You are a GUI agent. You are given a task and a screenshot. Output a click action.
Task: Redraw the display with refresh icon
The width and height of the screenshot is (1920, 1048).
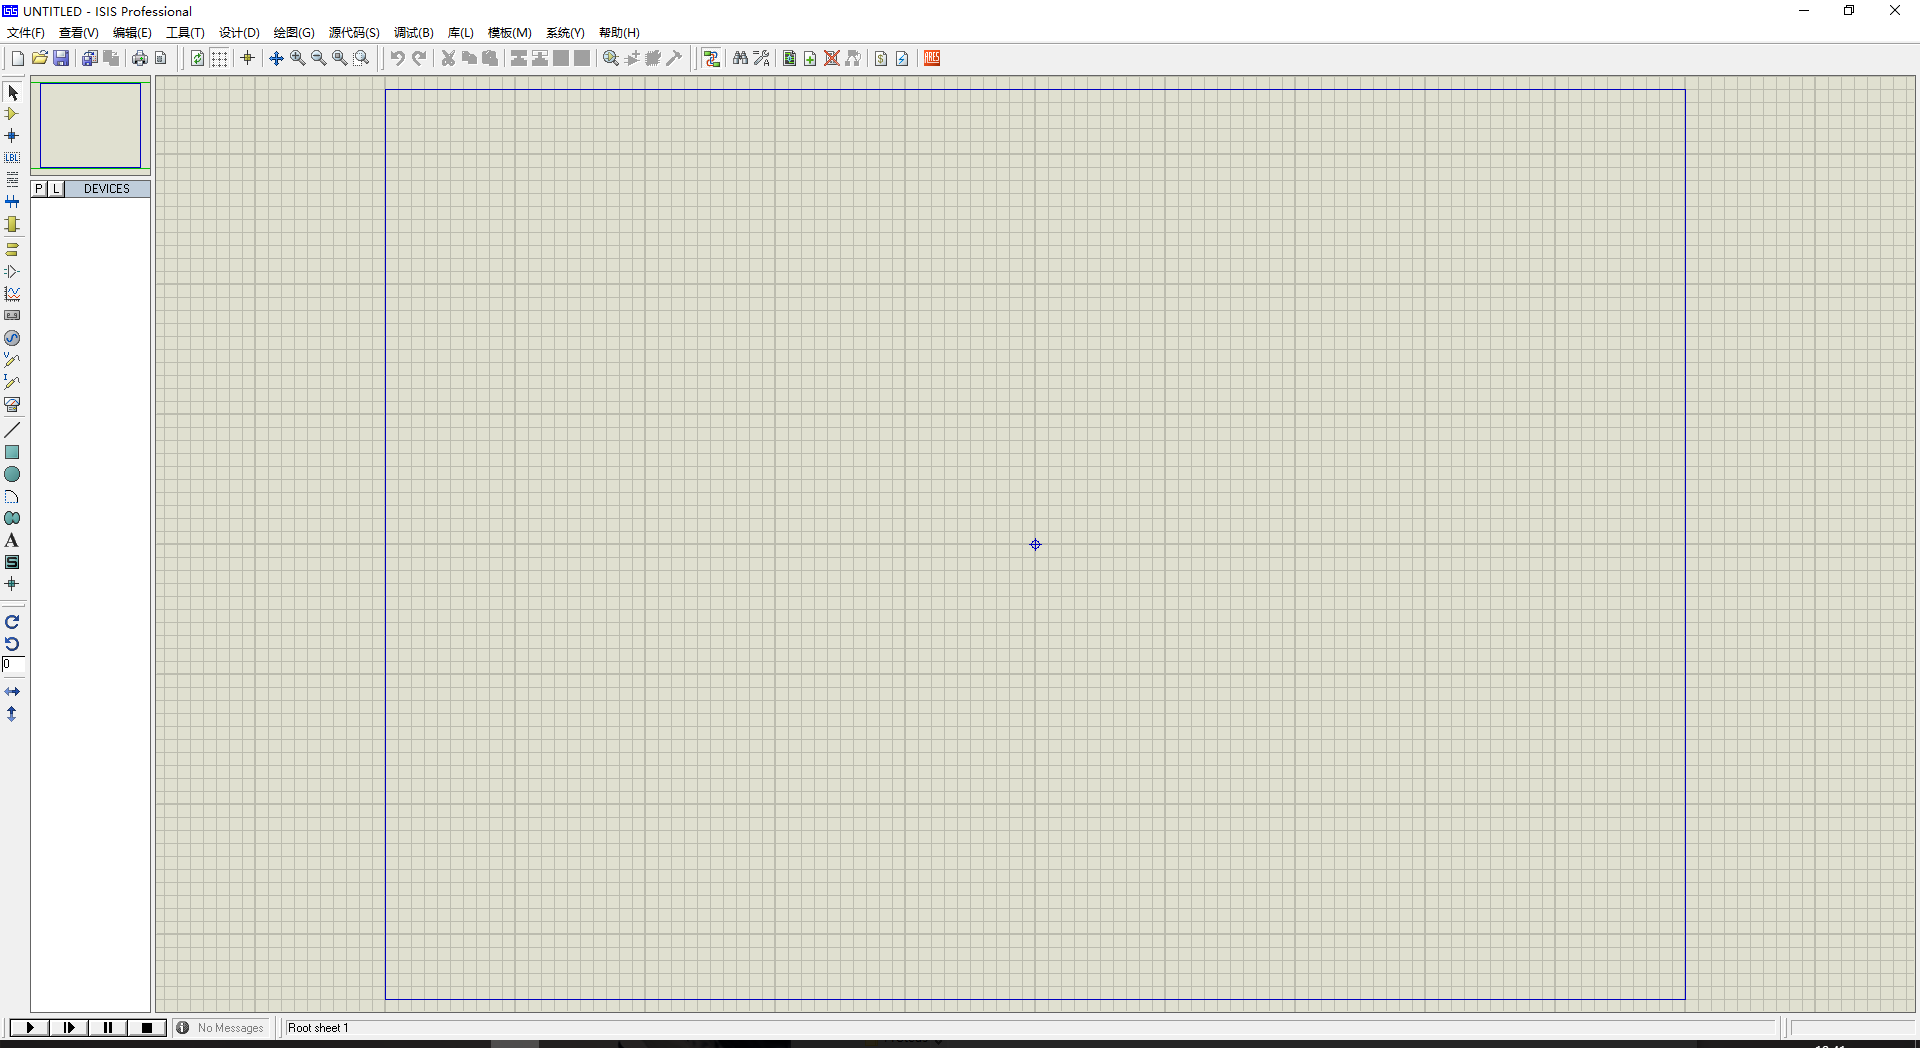tap(198, 58)
